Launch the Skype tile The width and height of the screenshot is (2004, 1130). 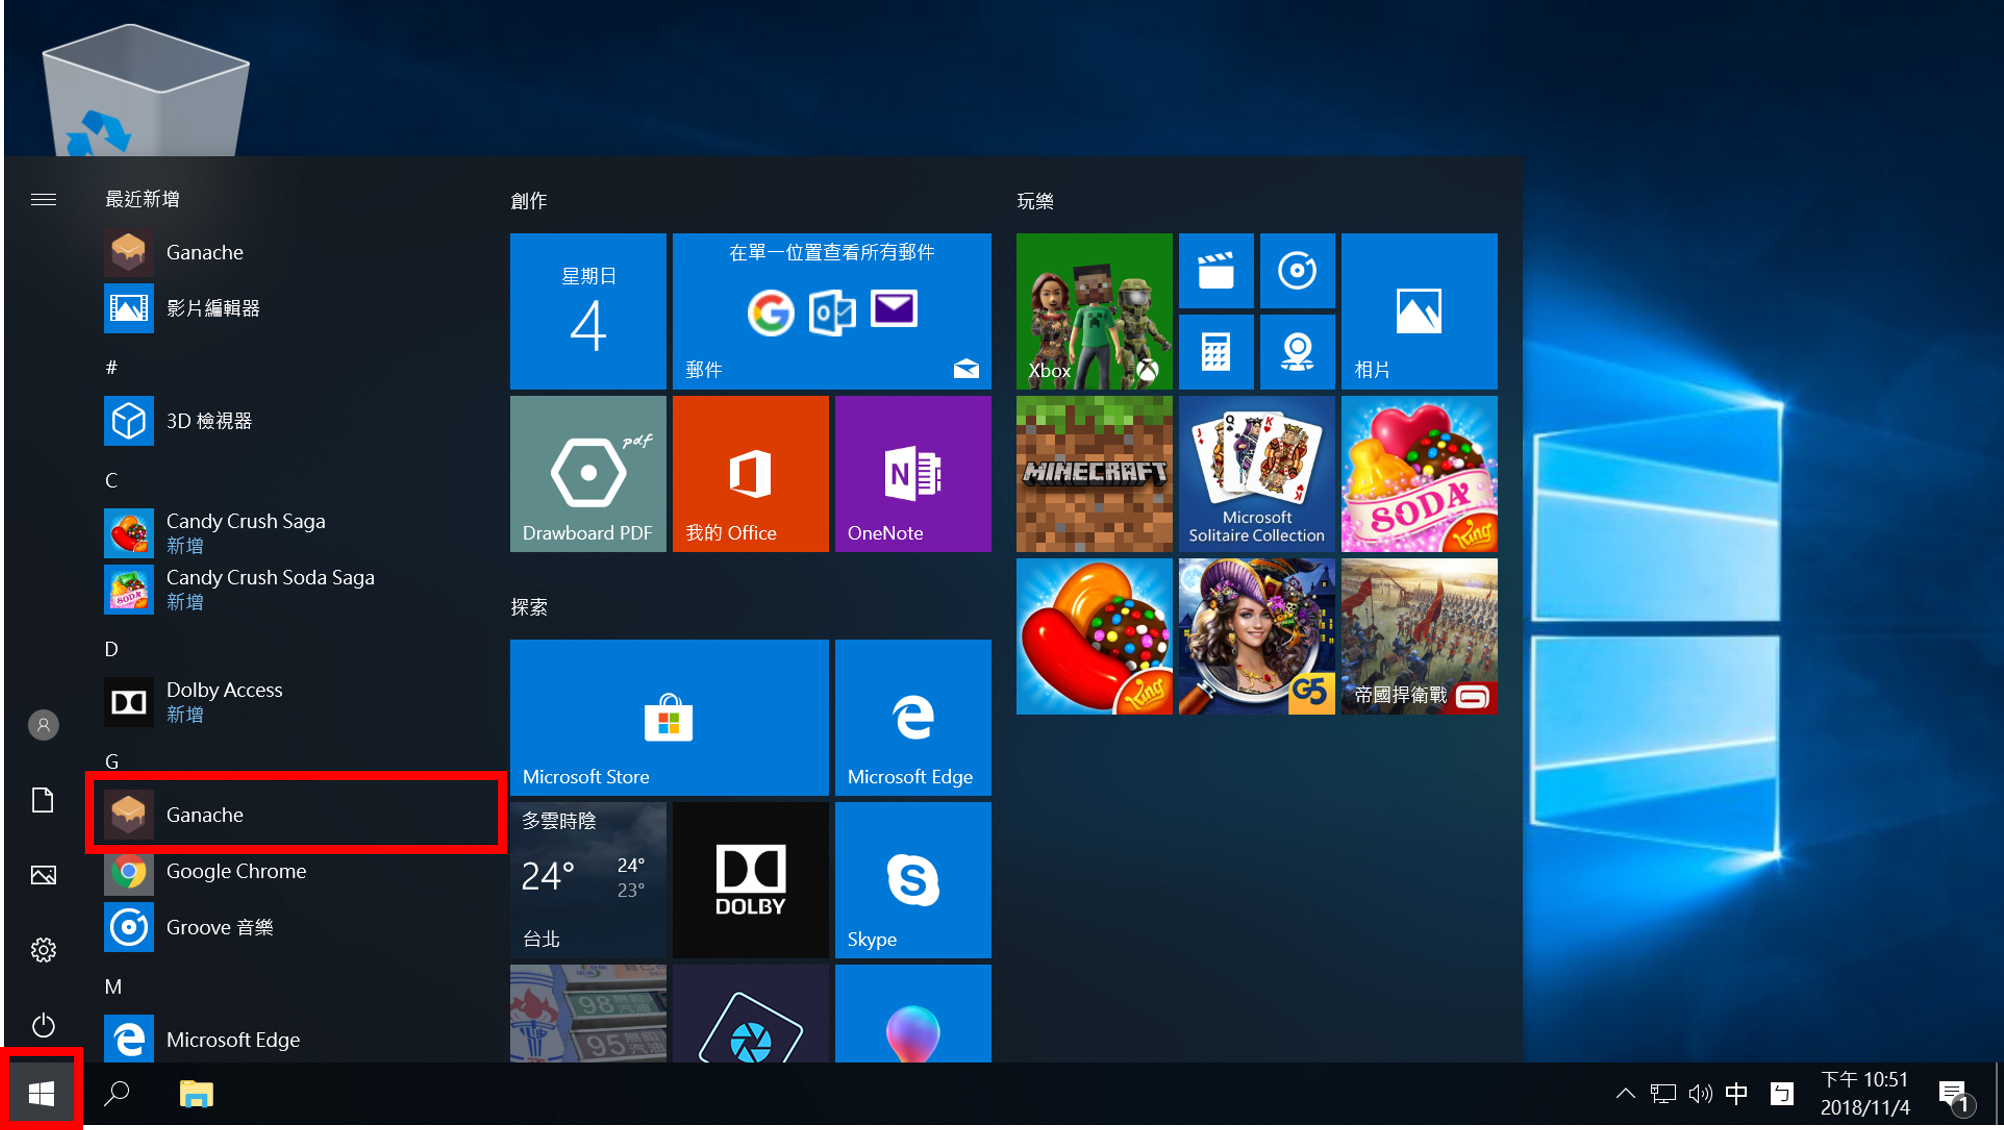tap(912, 879)
